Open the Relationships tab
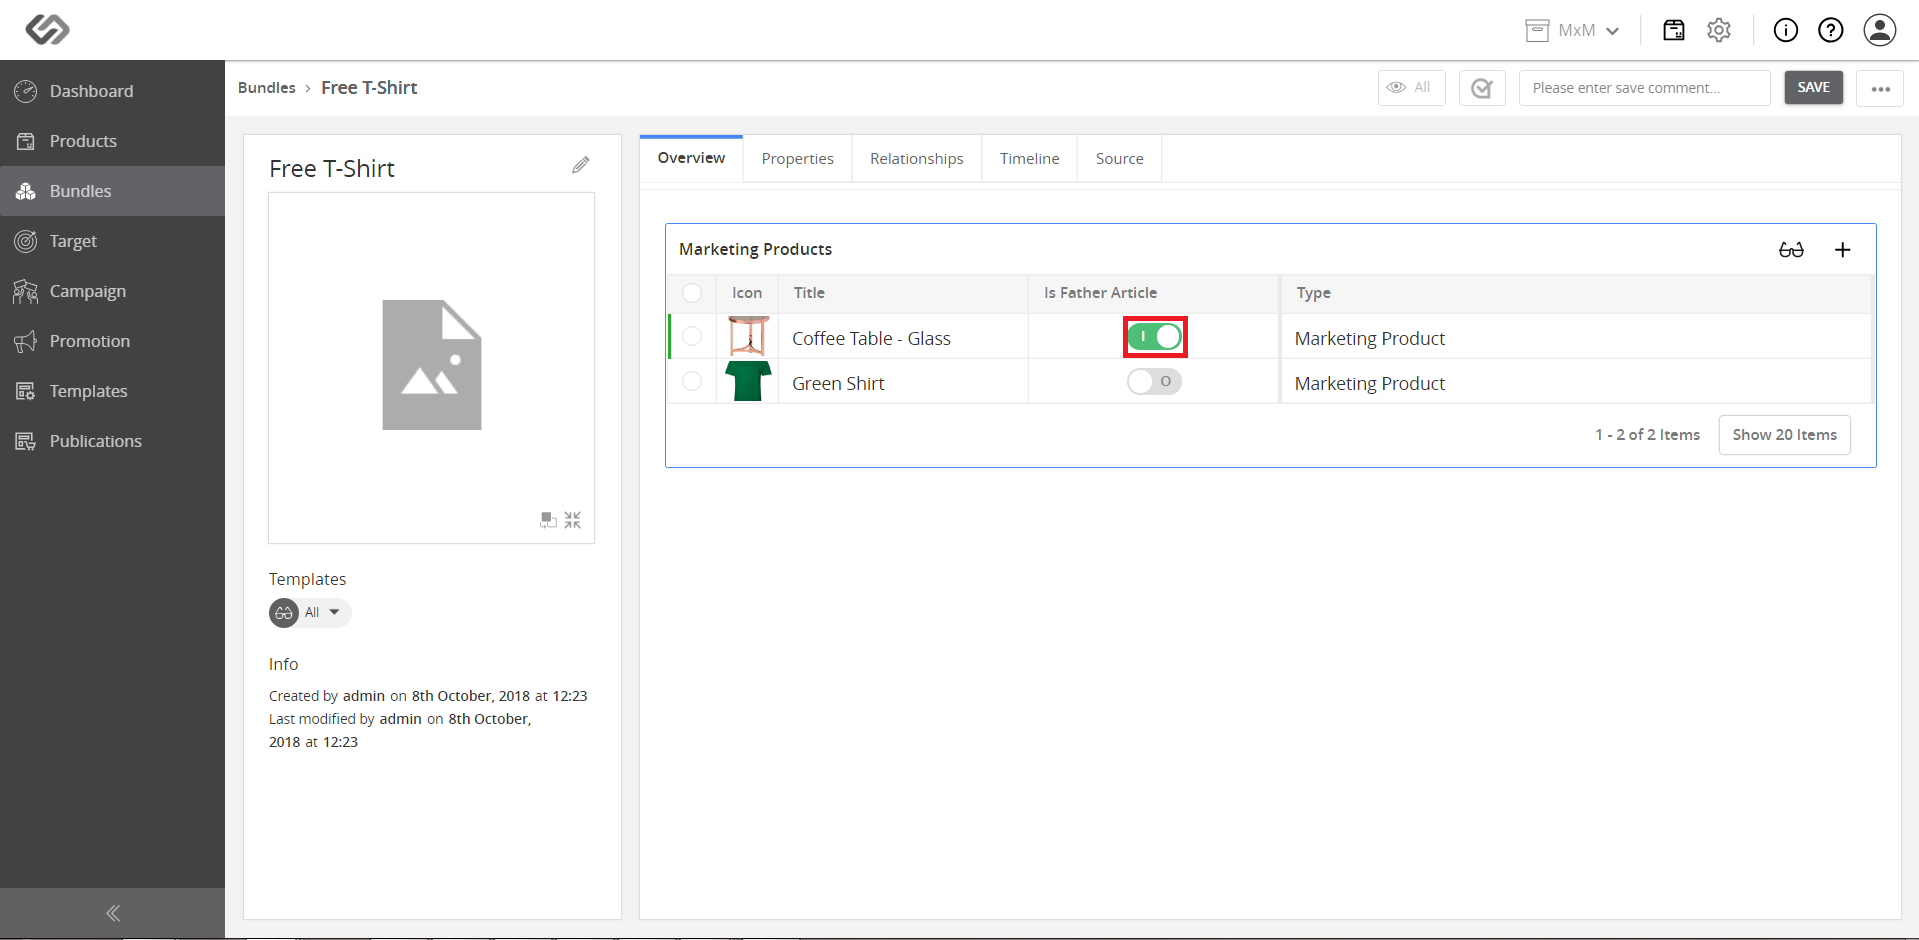 917,159
